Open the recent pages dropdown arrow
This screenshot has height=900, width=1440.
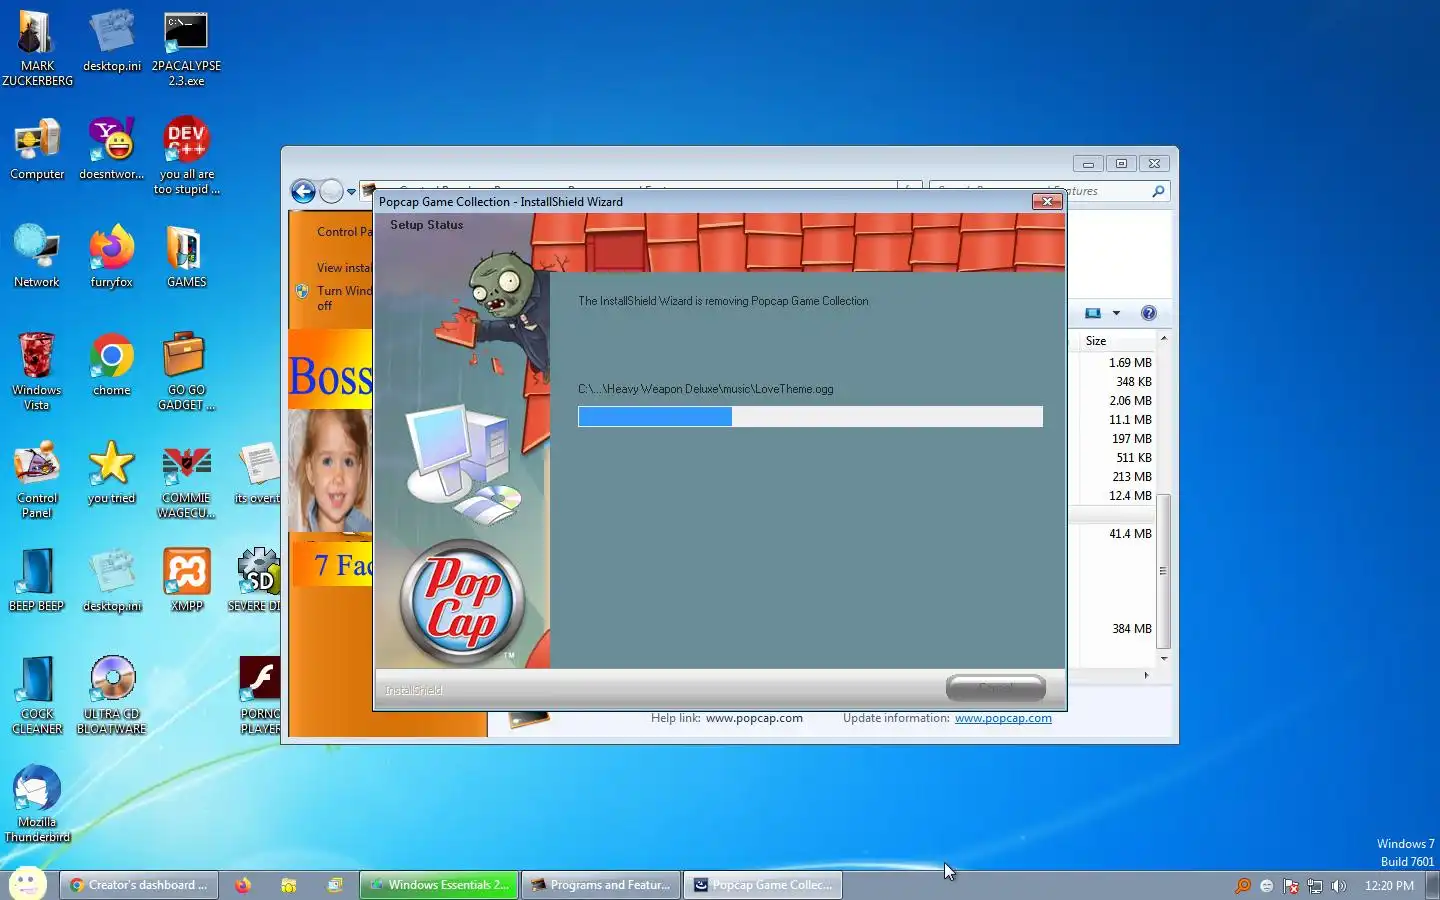pos(351,192)
